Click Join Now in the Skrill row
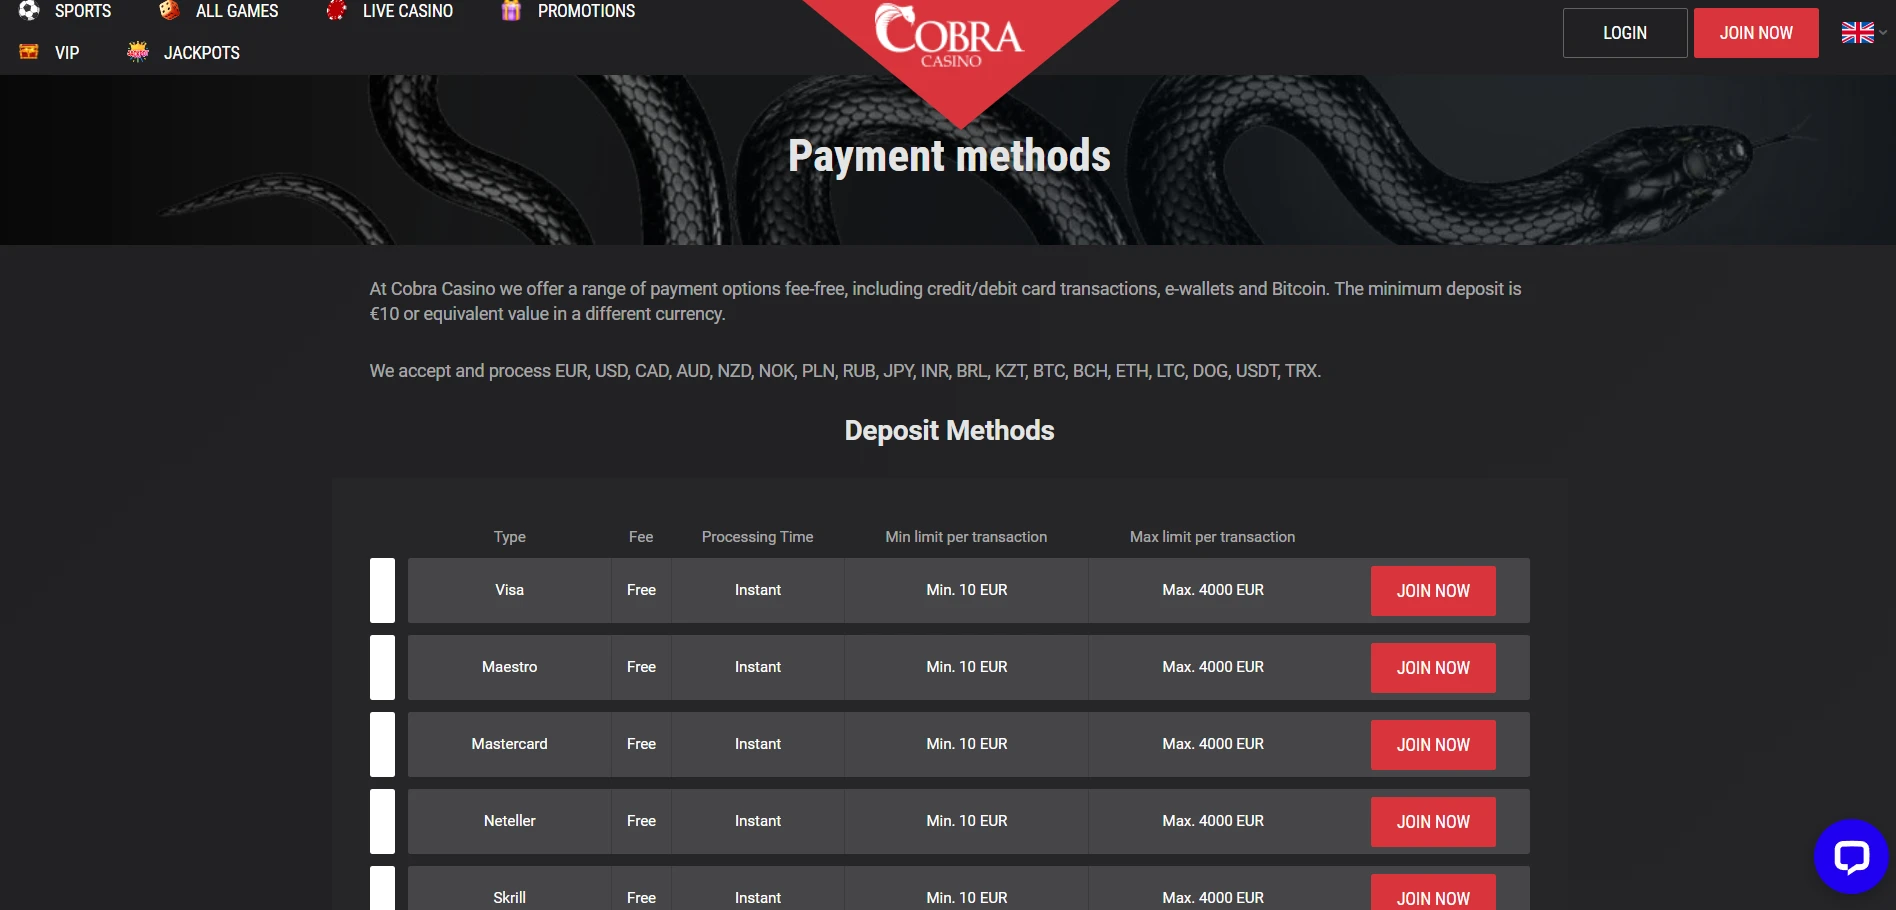Screen dimensions: 1896x910 pyautogui.click(x=1433, y=893)
